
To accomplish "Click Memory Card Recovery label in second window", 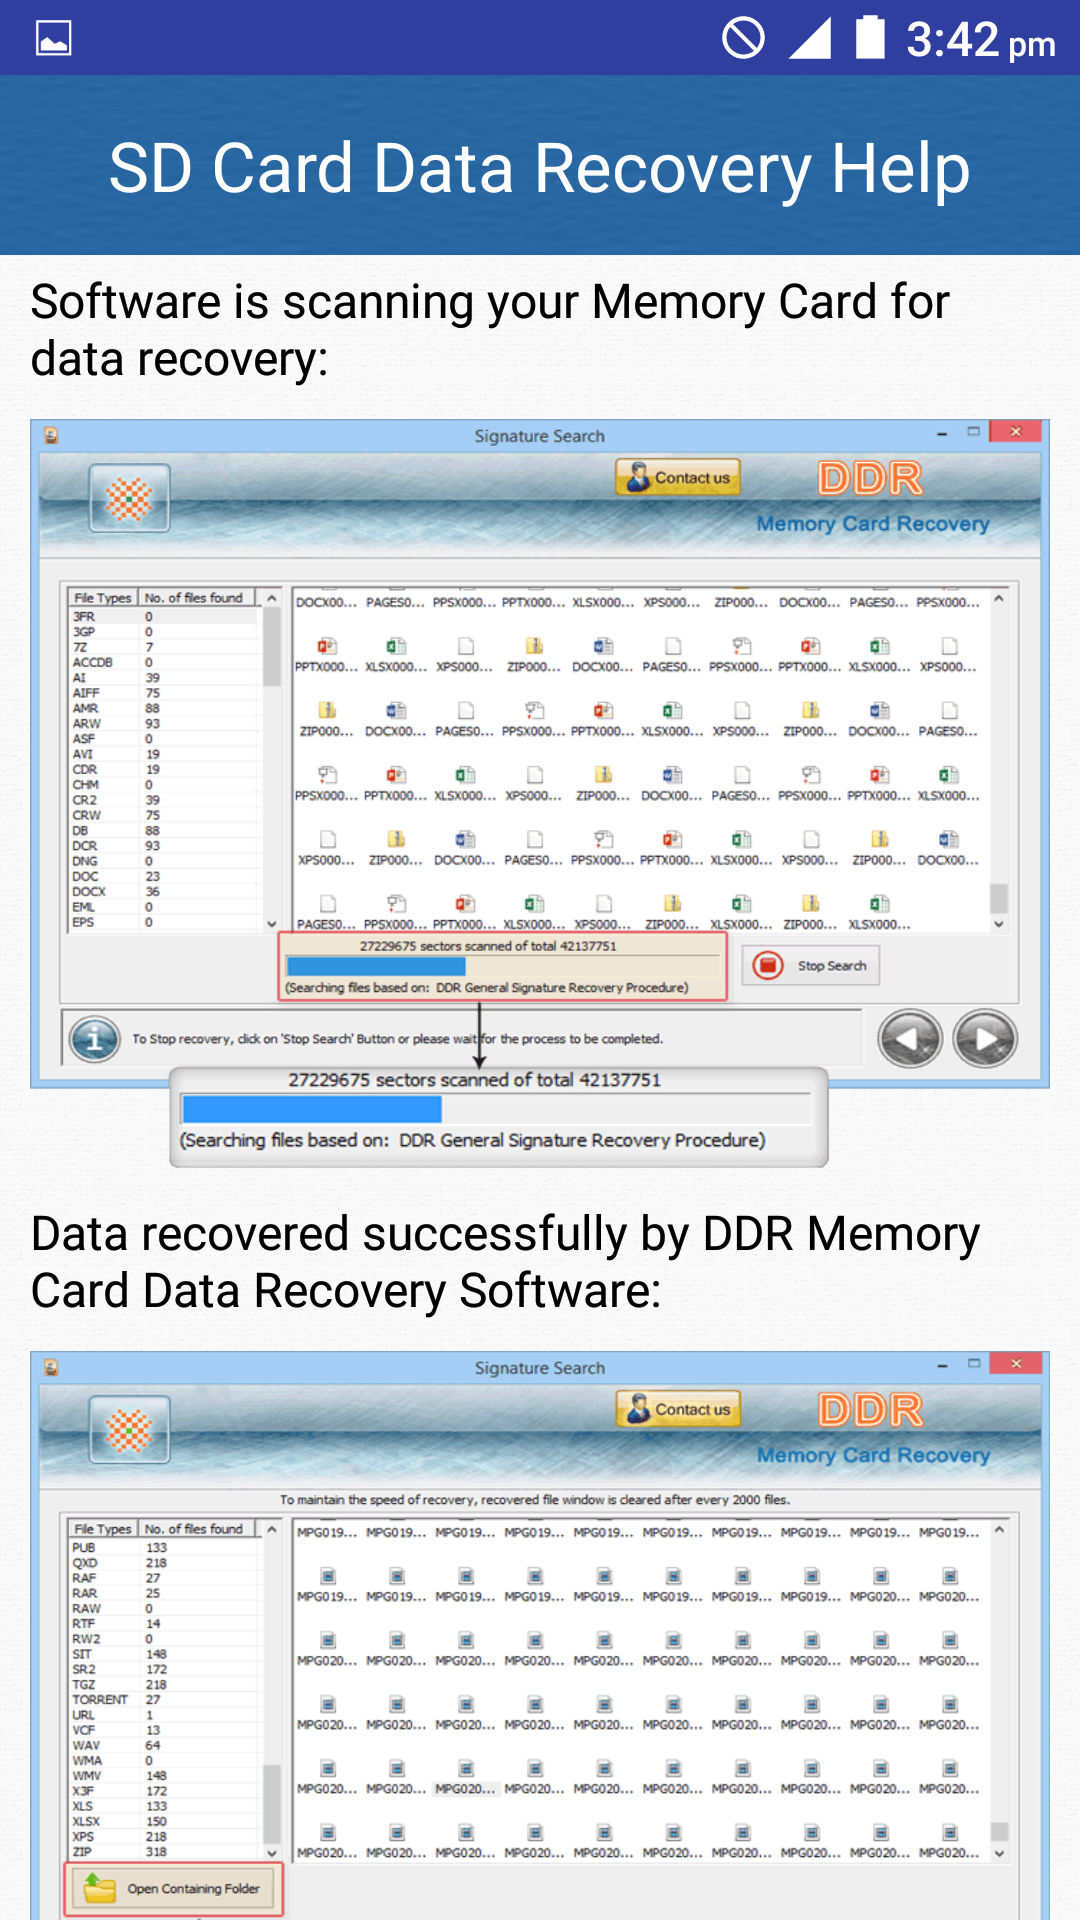I will [x=873, y=1455].
